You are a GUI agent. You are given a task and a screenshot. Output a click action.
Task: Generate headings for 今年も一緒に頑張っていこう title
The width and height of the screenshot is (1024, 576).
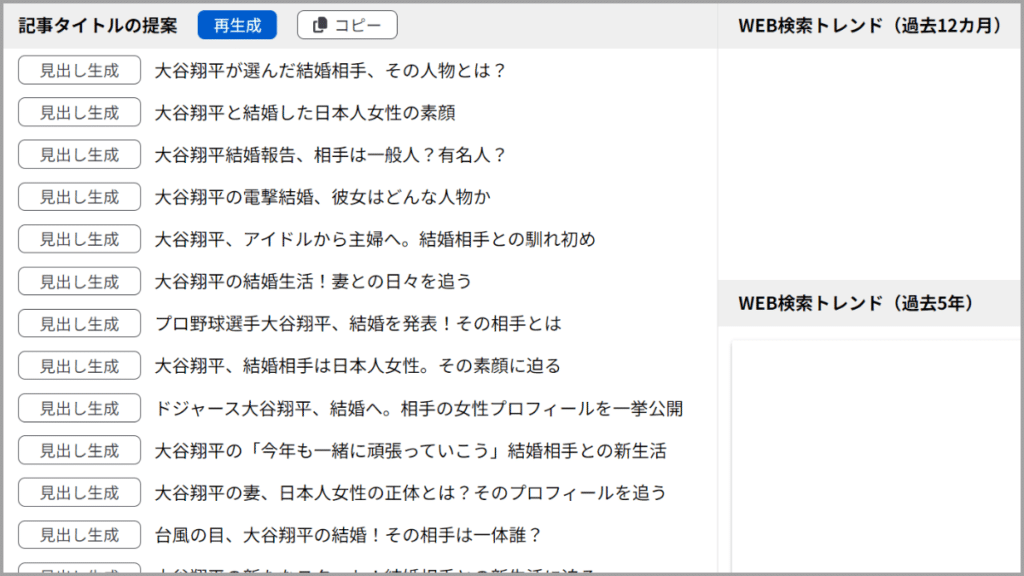pyautogui.click(x=79, y=450)
